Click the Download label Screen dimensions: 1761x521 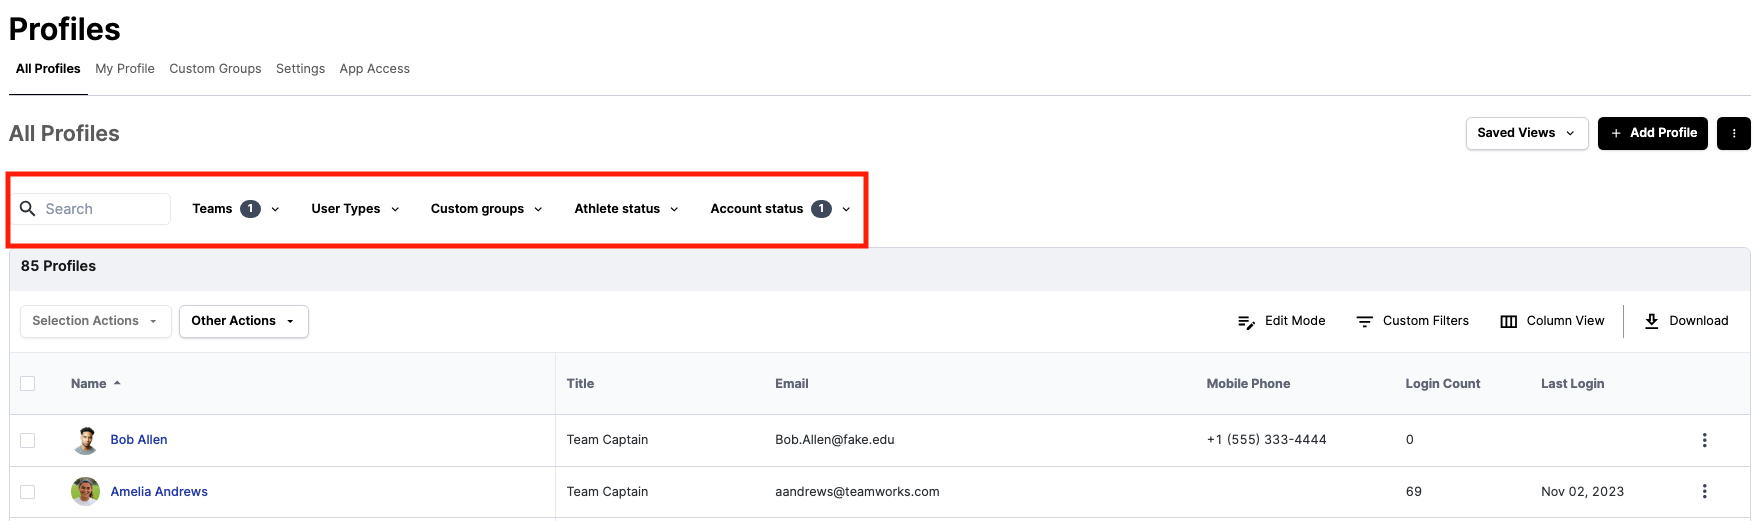1698,321
